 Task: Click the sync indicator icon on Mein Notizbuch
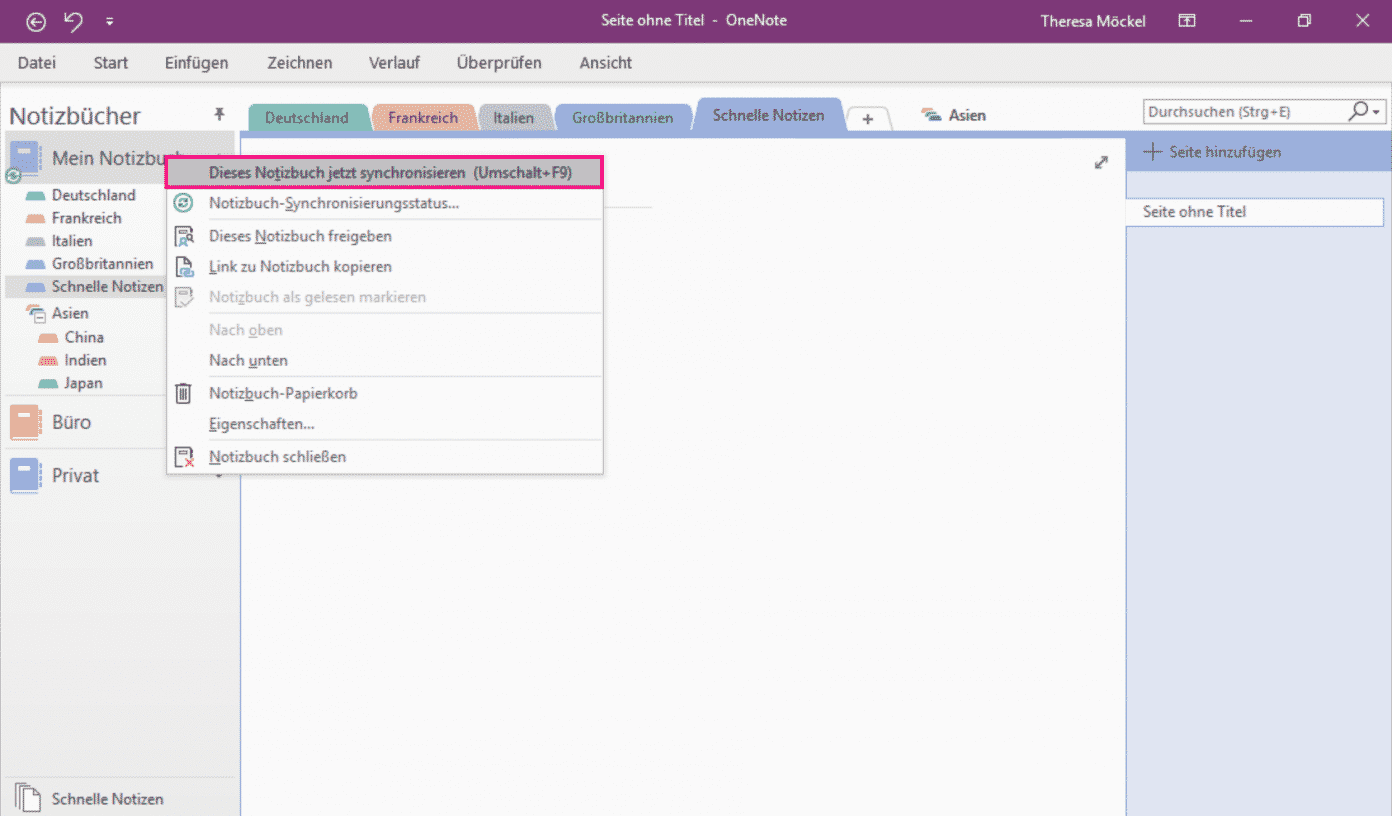[13, 176]
